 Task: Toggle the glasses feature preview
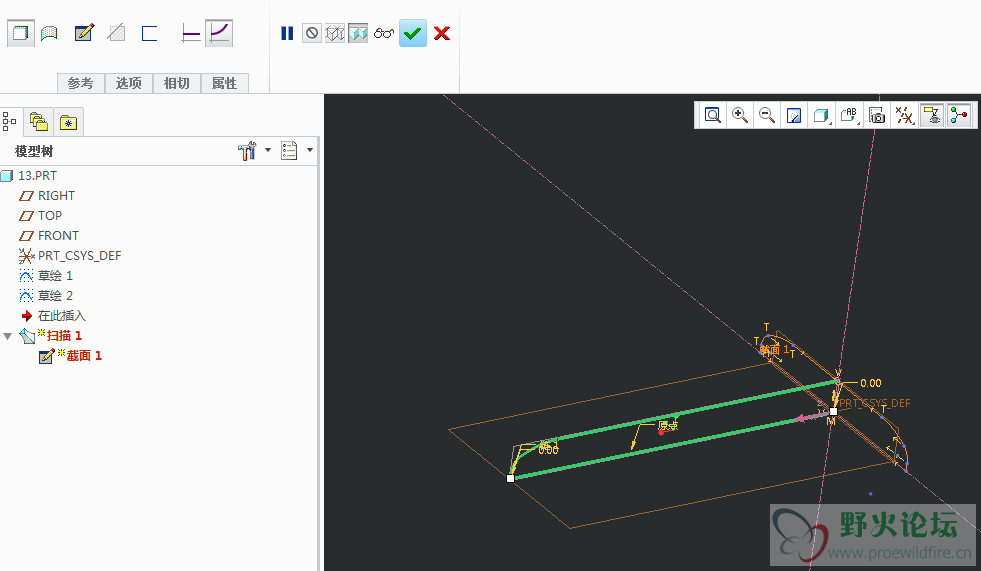coord(384,33)
